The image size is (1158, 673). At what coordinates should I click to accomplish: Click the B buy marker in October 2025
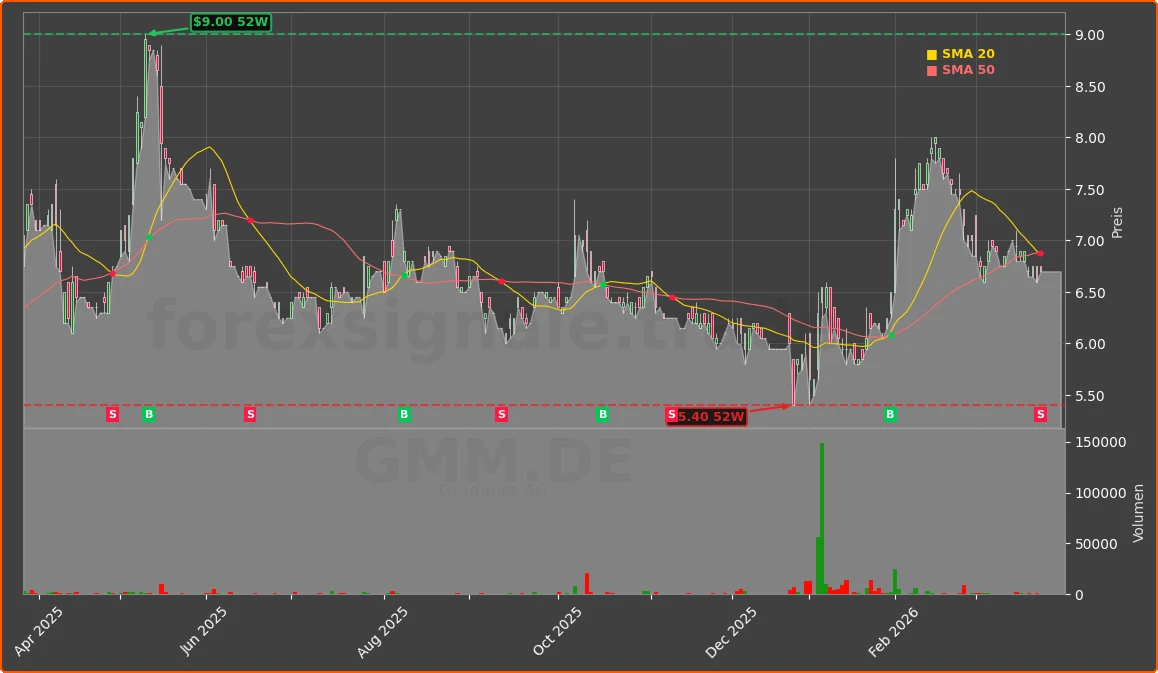click(x=603, y=414)
